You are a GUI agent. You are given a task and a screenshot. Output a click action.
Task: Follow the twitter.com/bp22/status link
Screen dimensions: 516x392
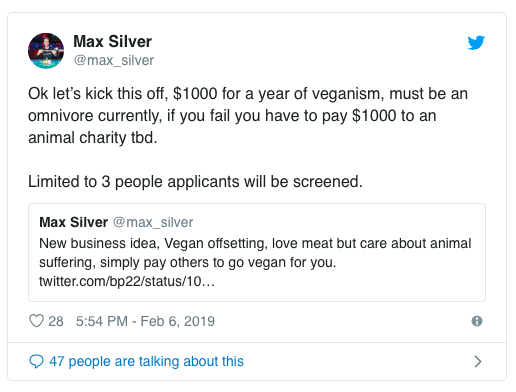[127, 281]
